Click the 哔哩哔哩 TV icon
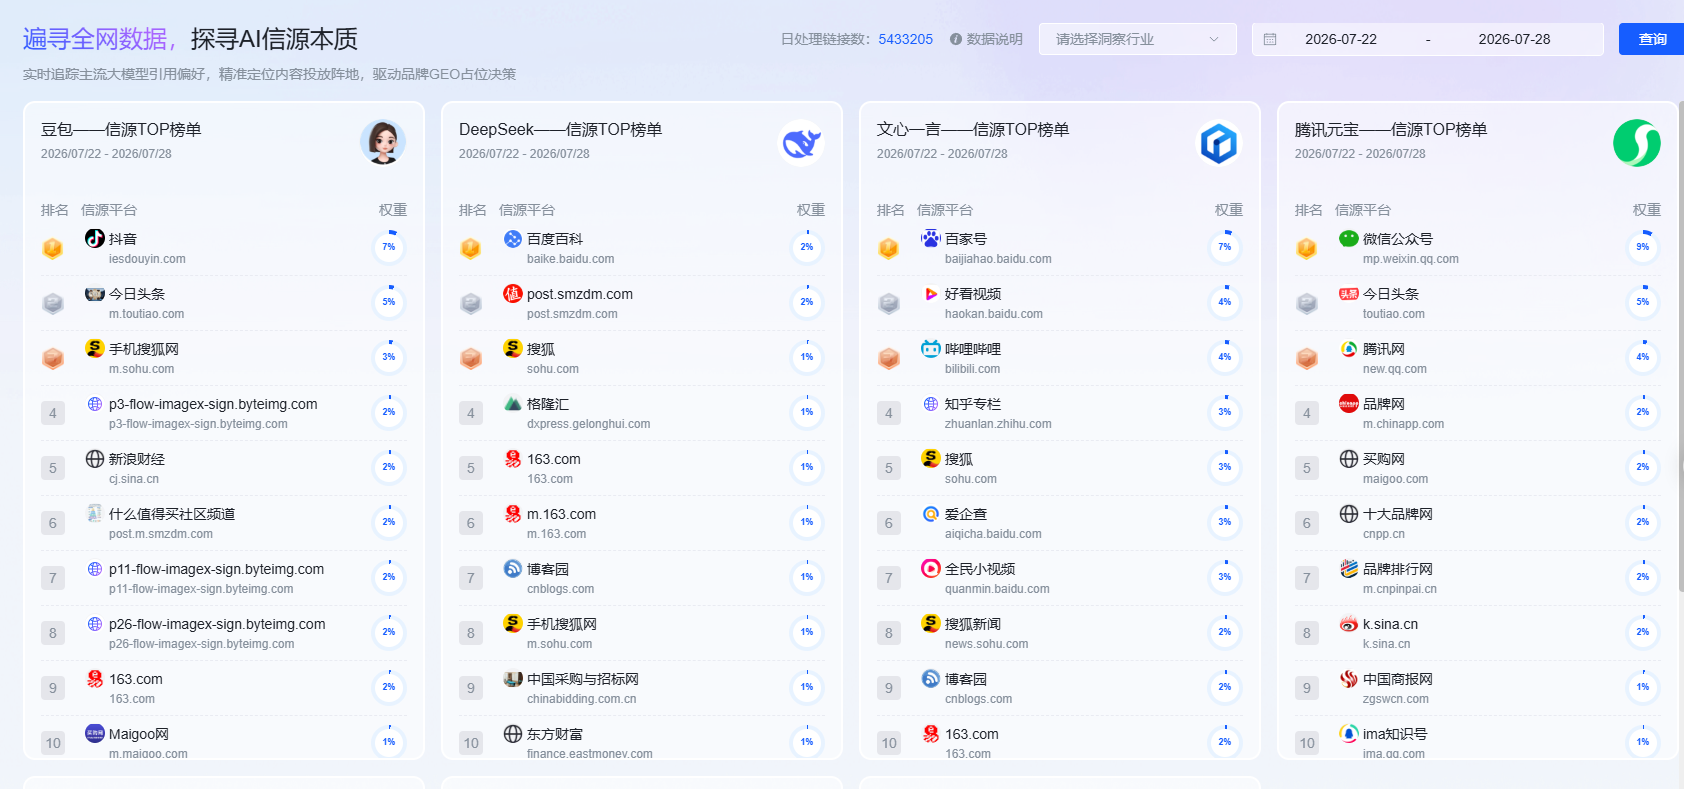This screenshot has width=1684, height=789. [x=931, y=348]
